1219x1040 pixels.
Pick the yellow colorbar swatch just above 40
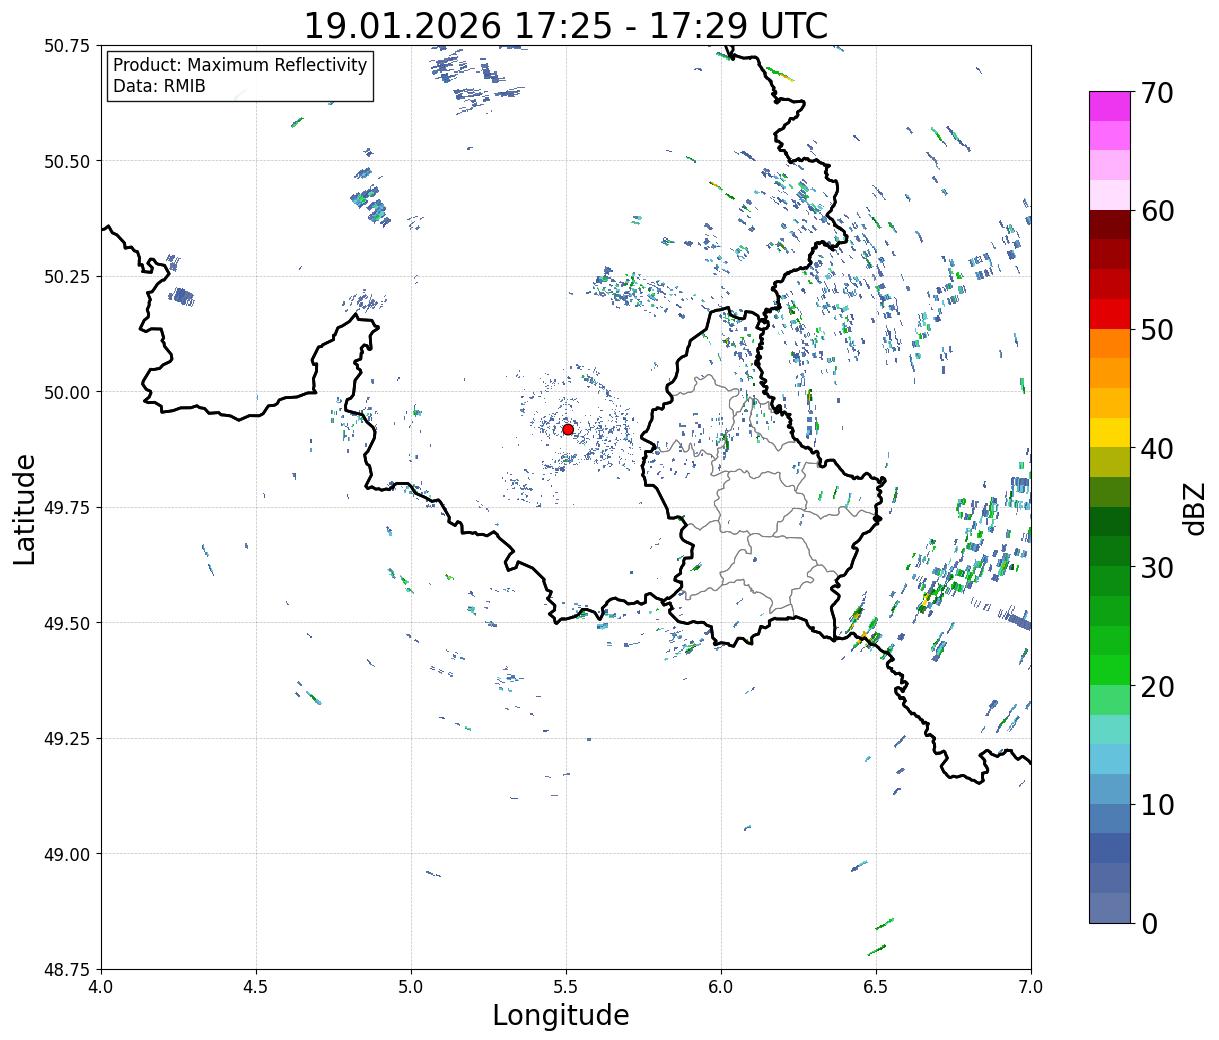[1110, 433]
